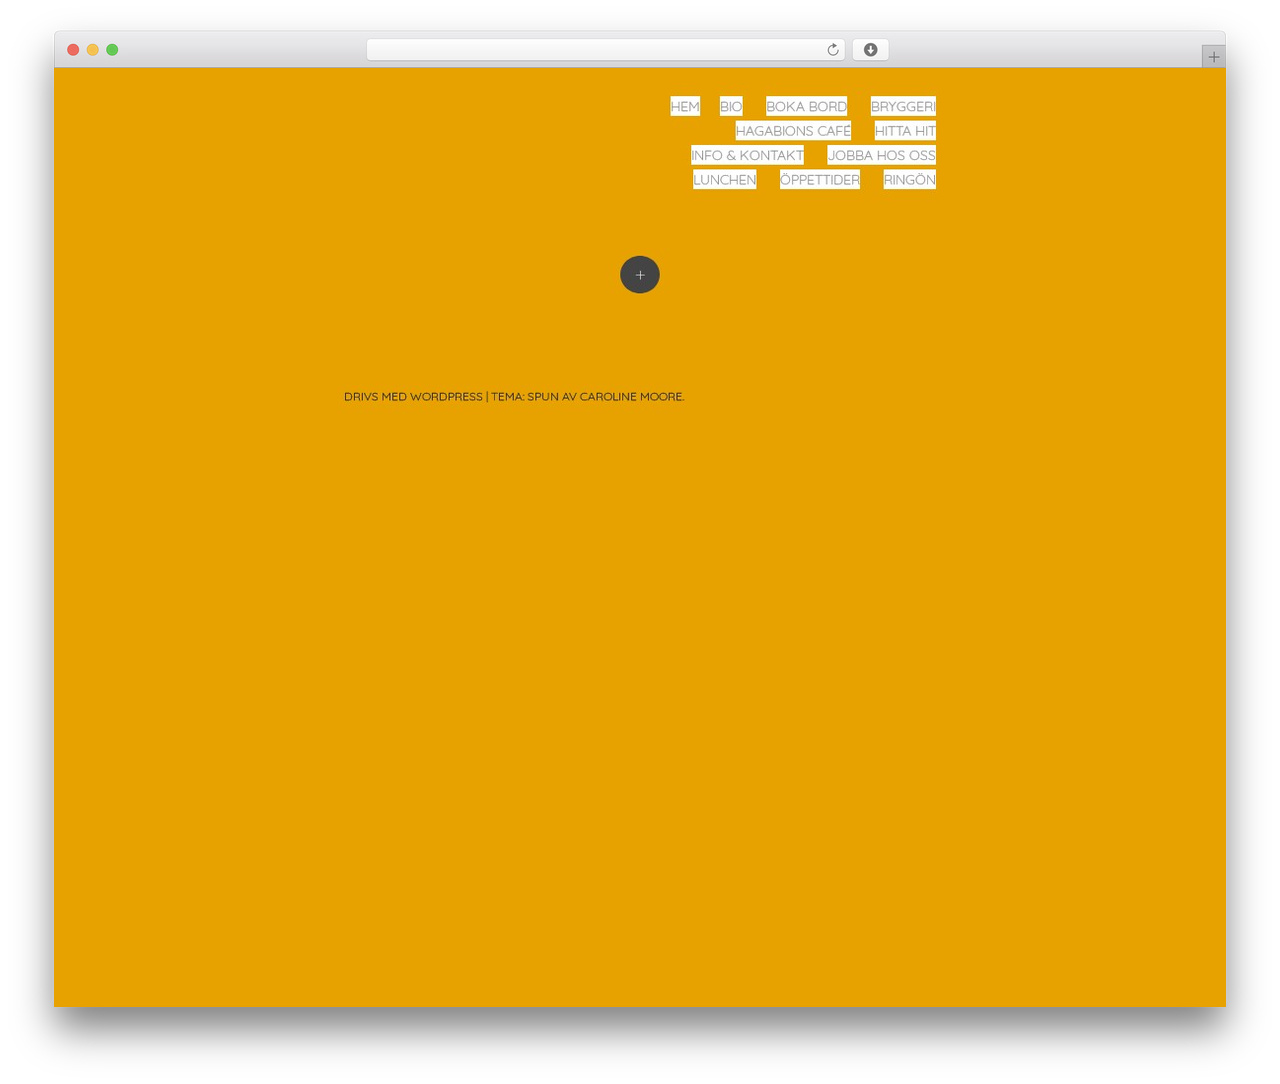
Task: Navigate to HITTA HIT
Action: 905,131
